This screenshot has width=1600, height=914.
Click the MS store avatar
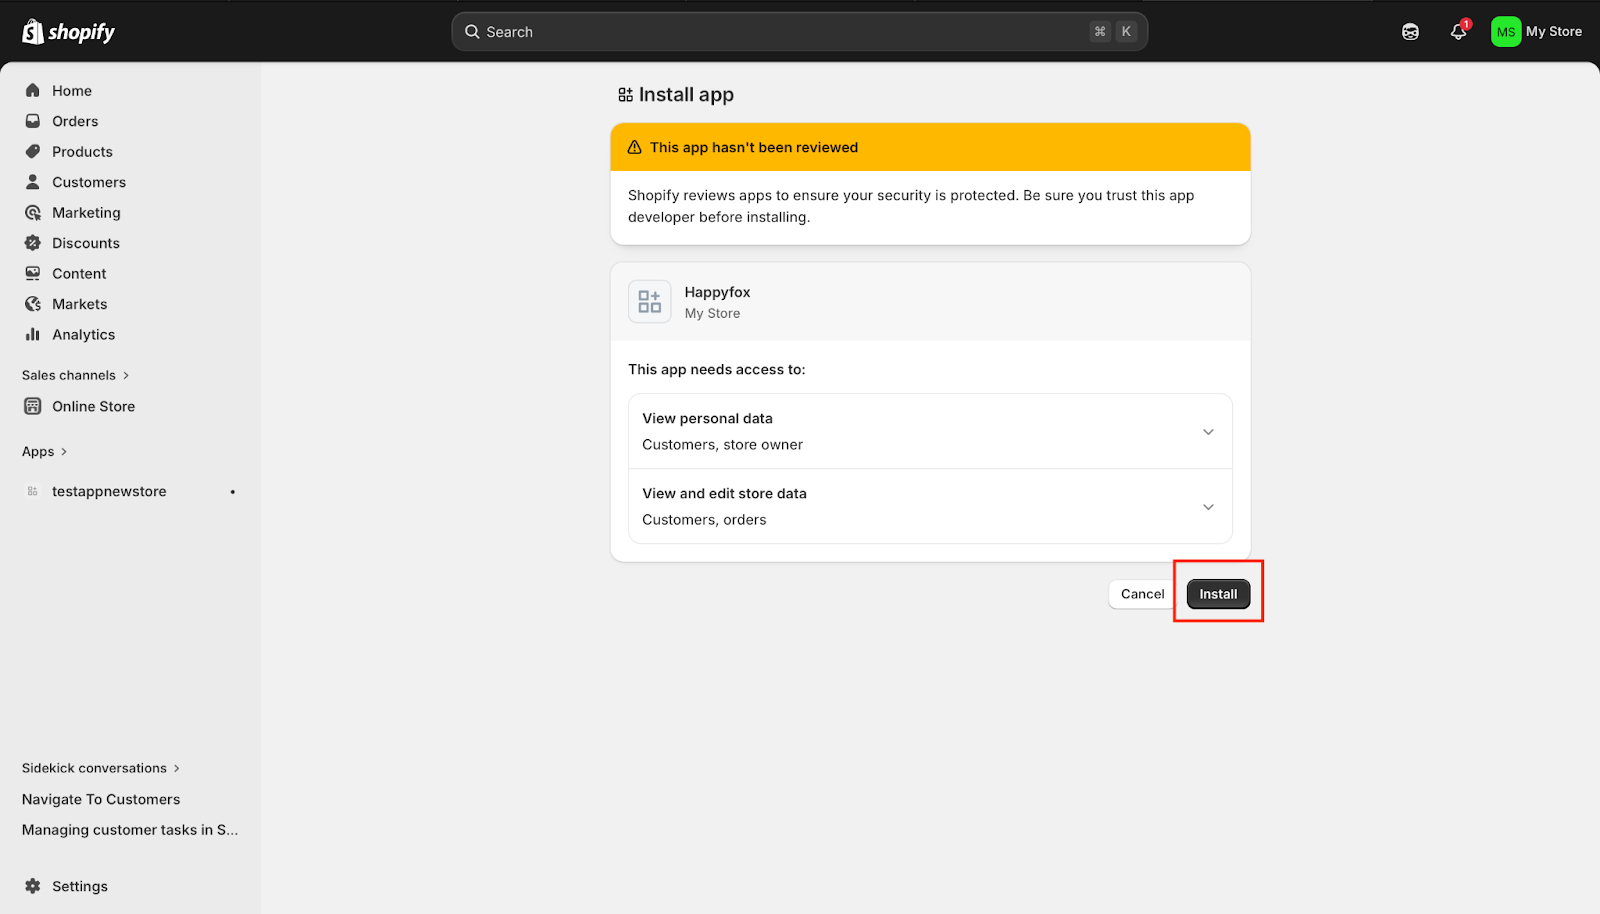point(1505,32)
